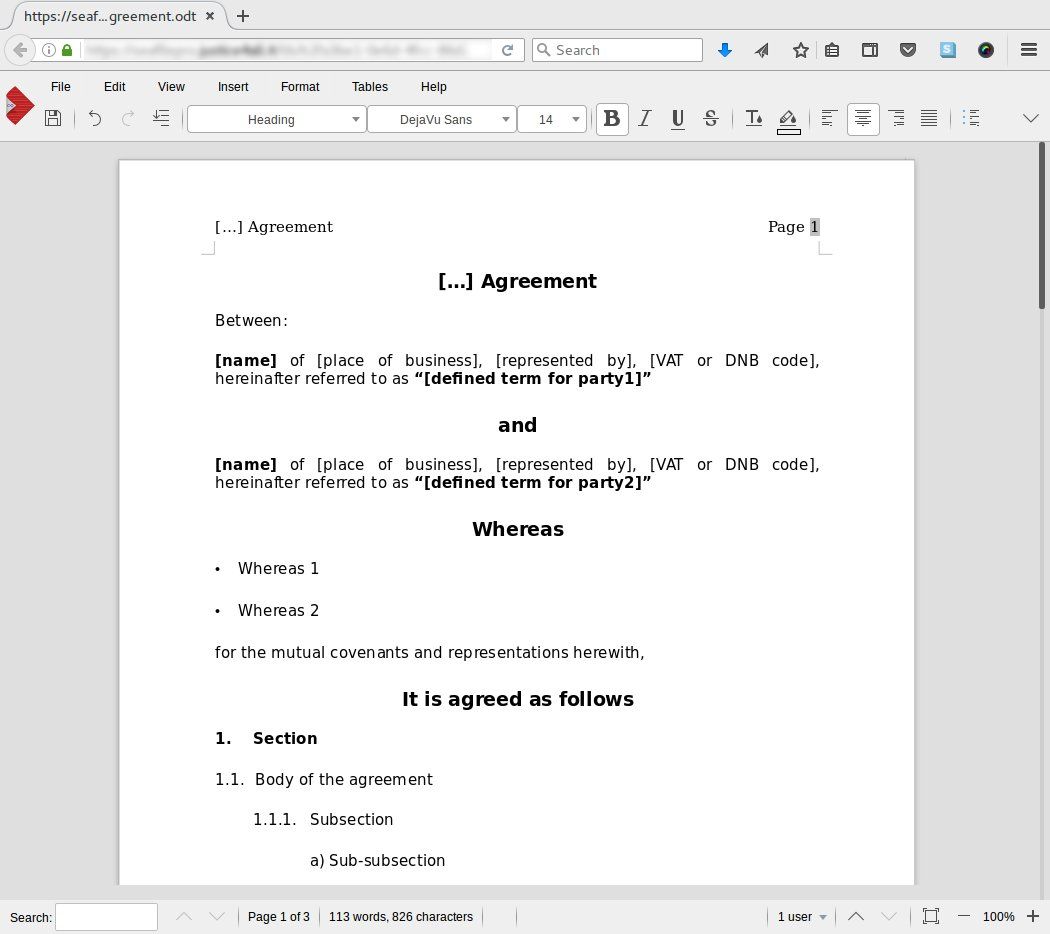1050x934 pixels.
Task: Expand the hidden toolbar items chevron
Action: point(1031,119)
